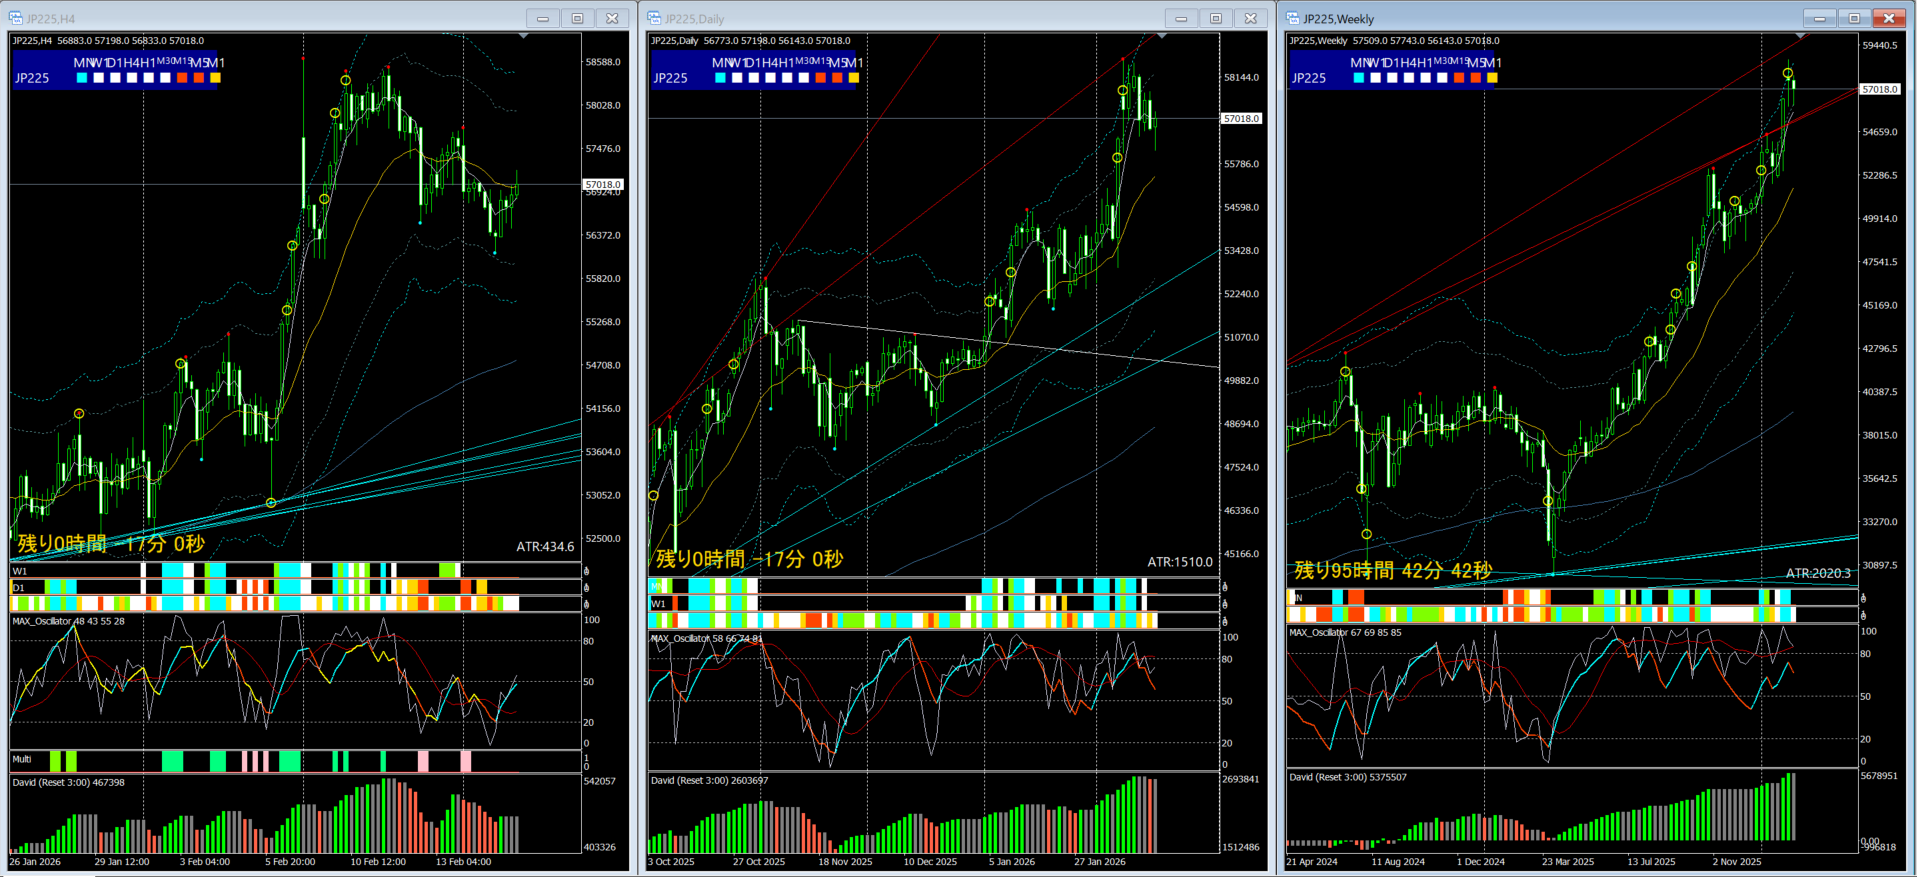This screenshot has width=1917, height=877.
Task: Click the W1 indicator row label in H4 window
Action: (x=20, y=571)
